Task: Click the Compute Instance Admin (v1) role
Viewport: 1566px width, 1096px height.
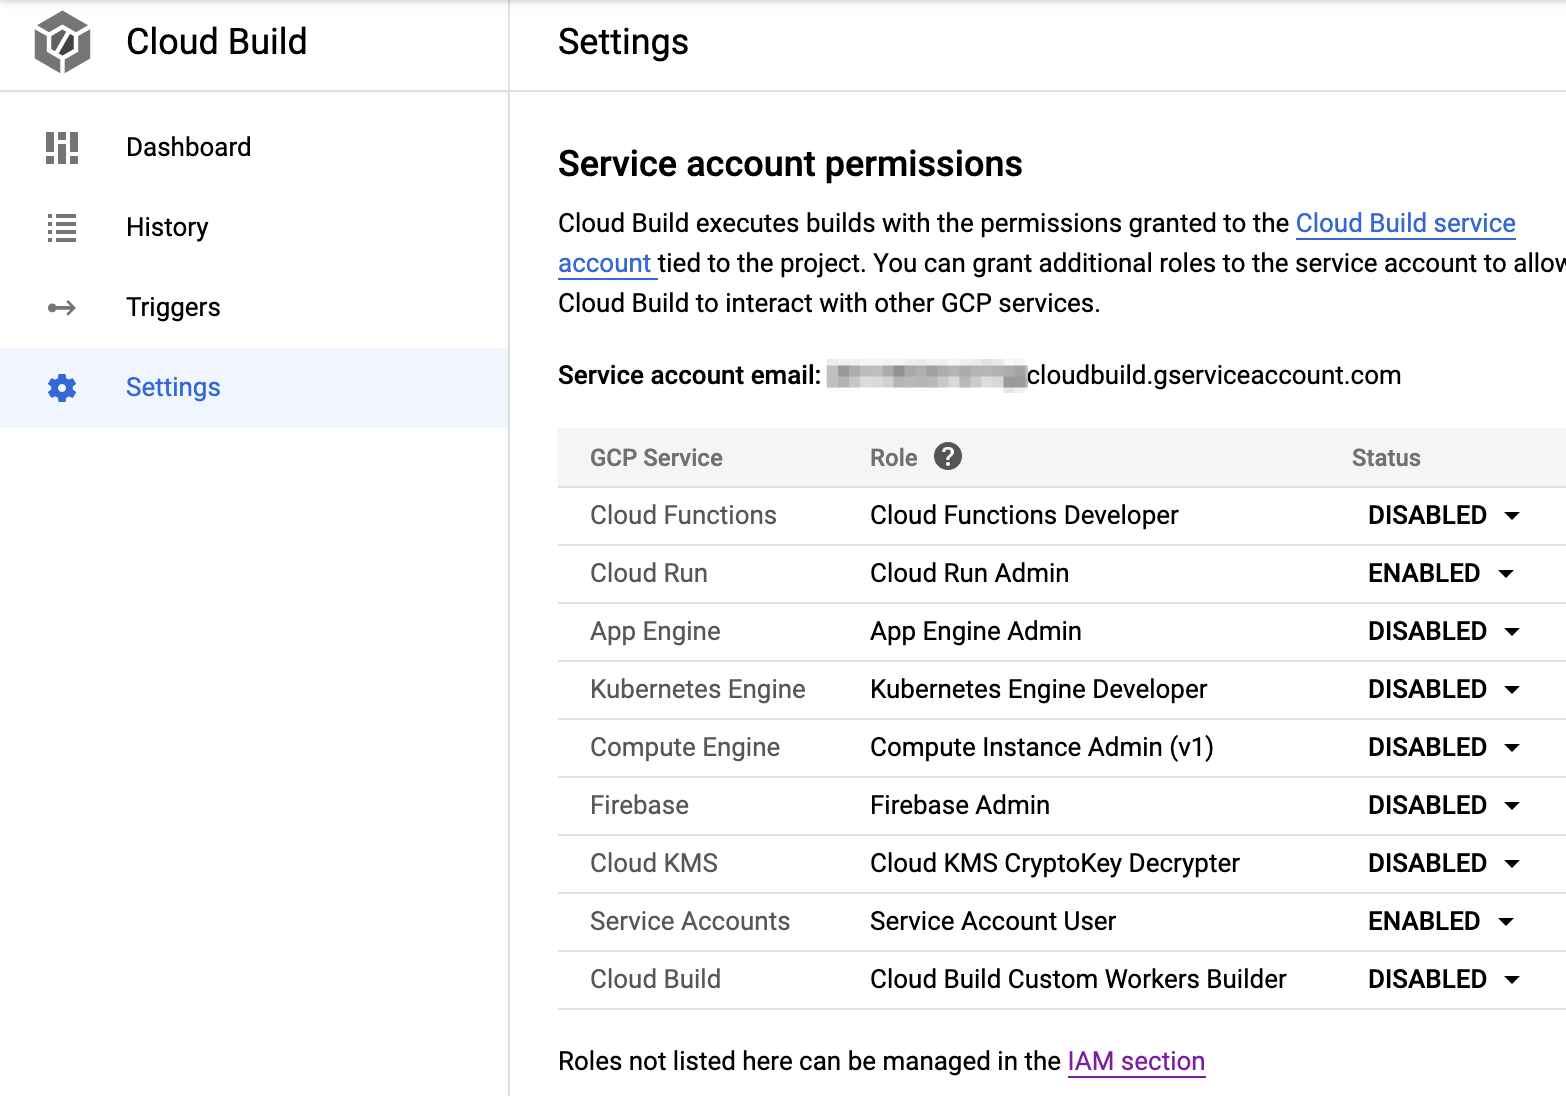Action: tap(1041, 747)
